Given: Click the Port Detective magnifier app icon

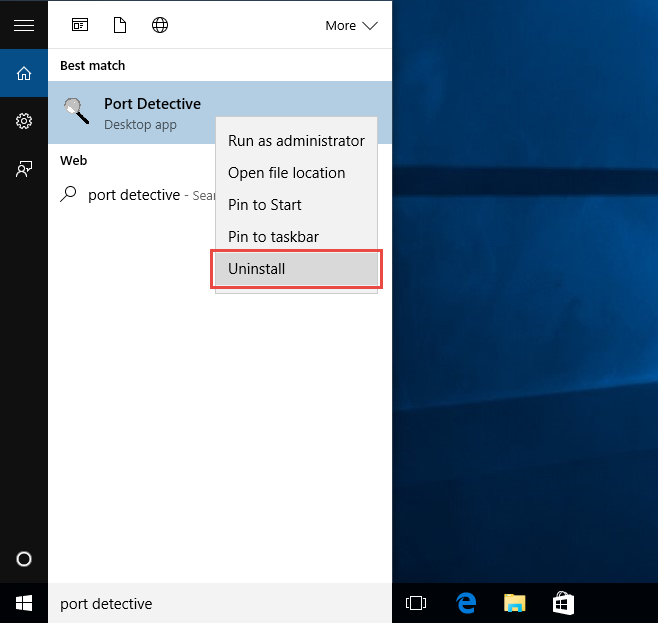Looking at the screenshot, I should pos(76,111).
